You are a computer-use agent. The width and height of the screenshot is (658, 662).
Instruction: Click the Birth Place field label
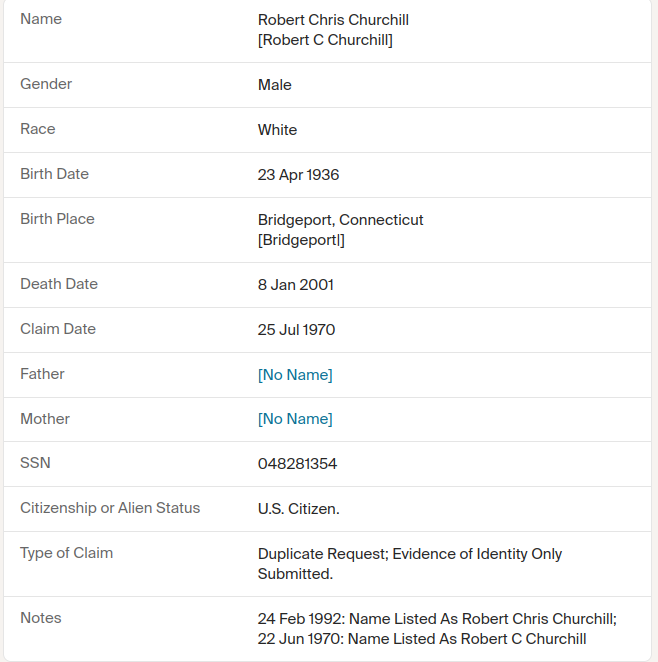pos(57,219)
